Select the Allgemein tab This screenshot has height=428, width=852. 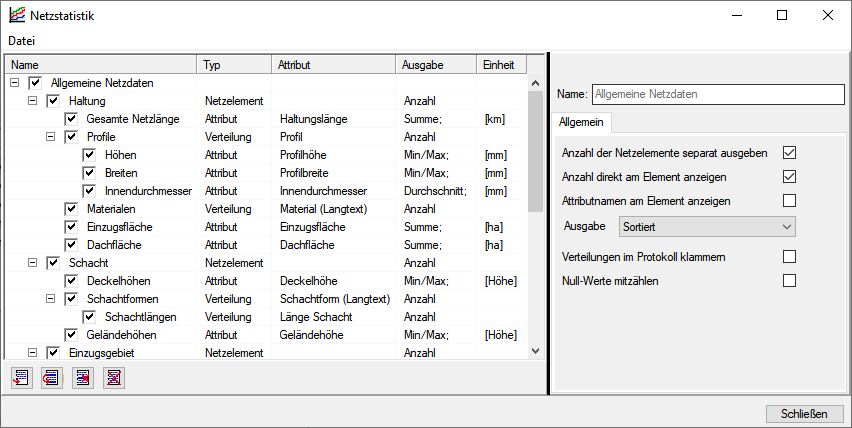point(581,121)
